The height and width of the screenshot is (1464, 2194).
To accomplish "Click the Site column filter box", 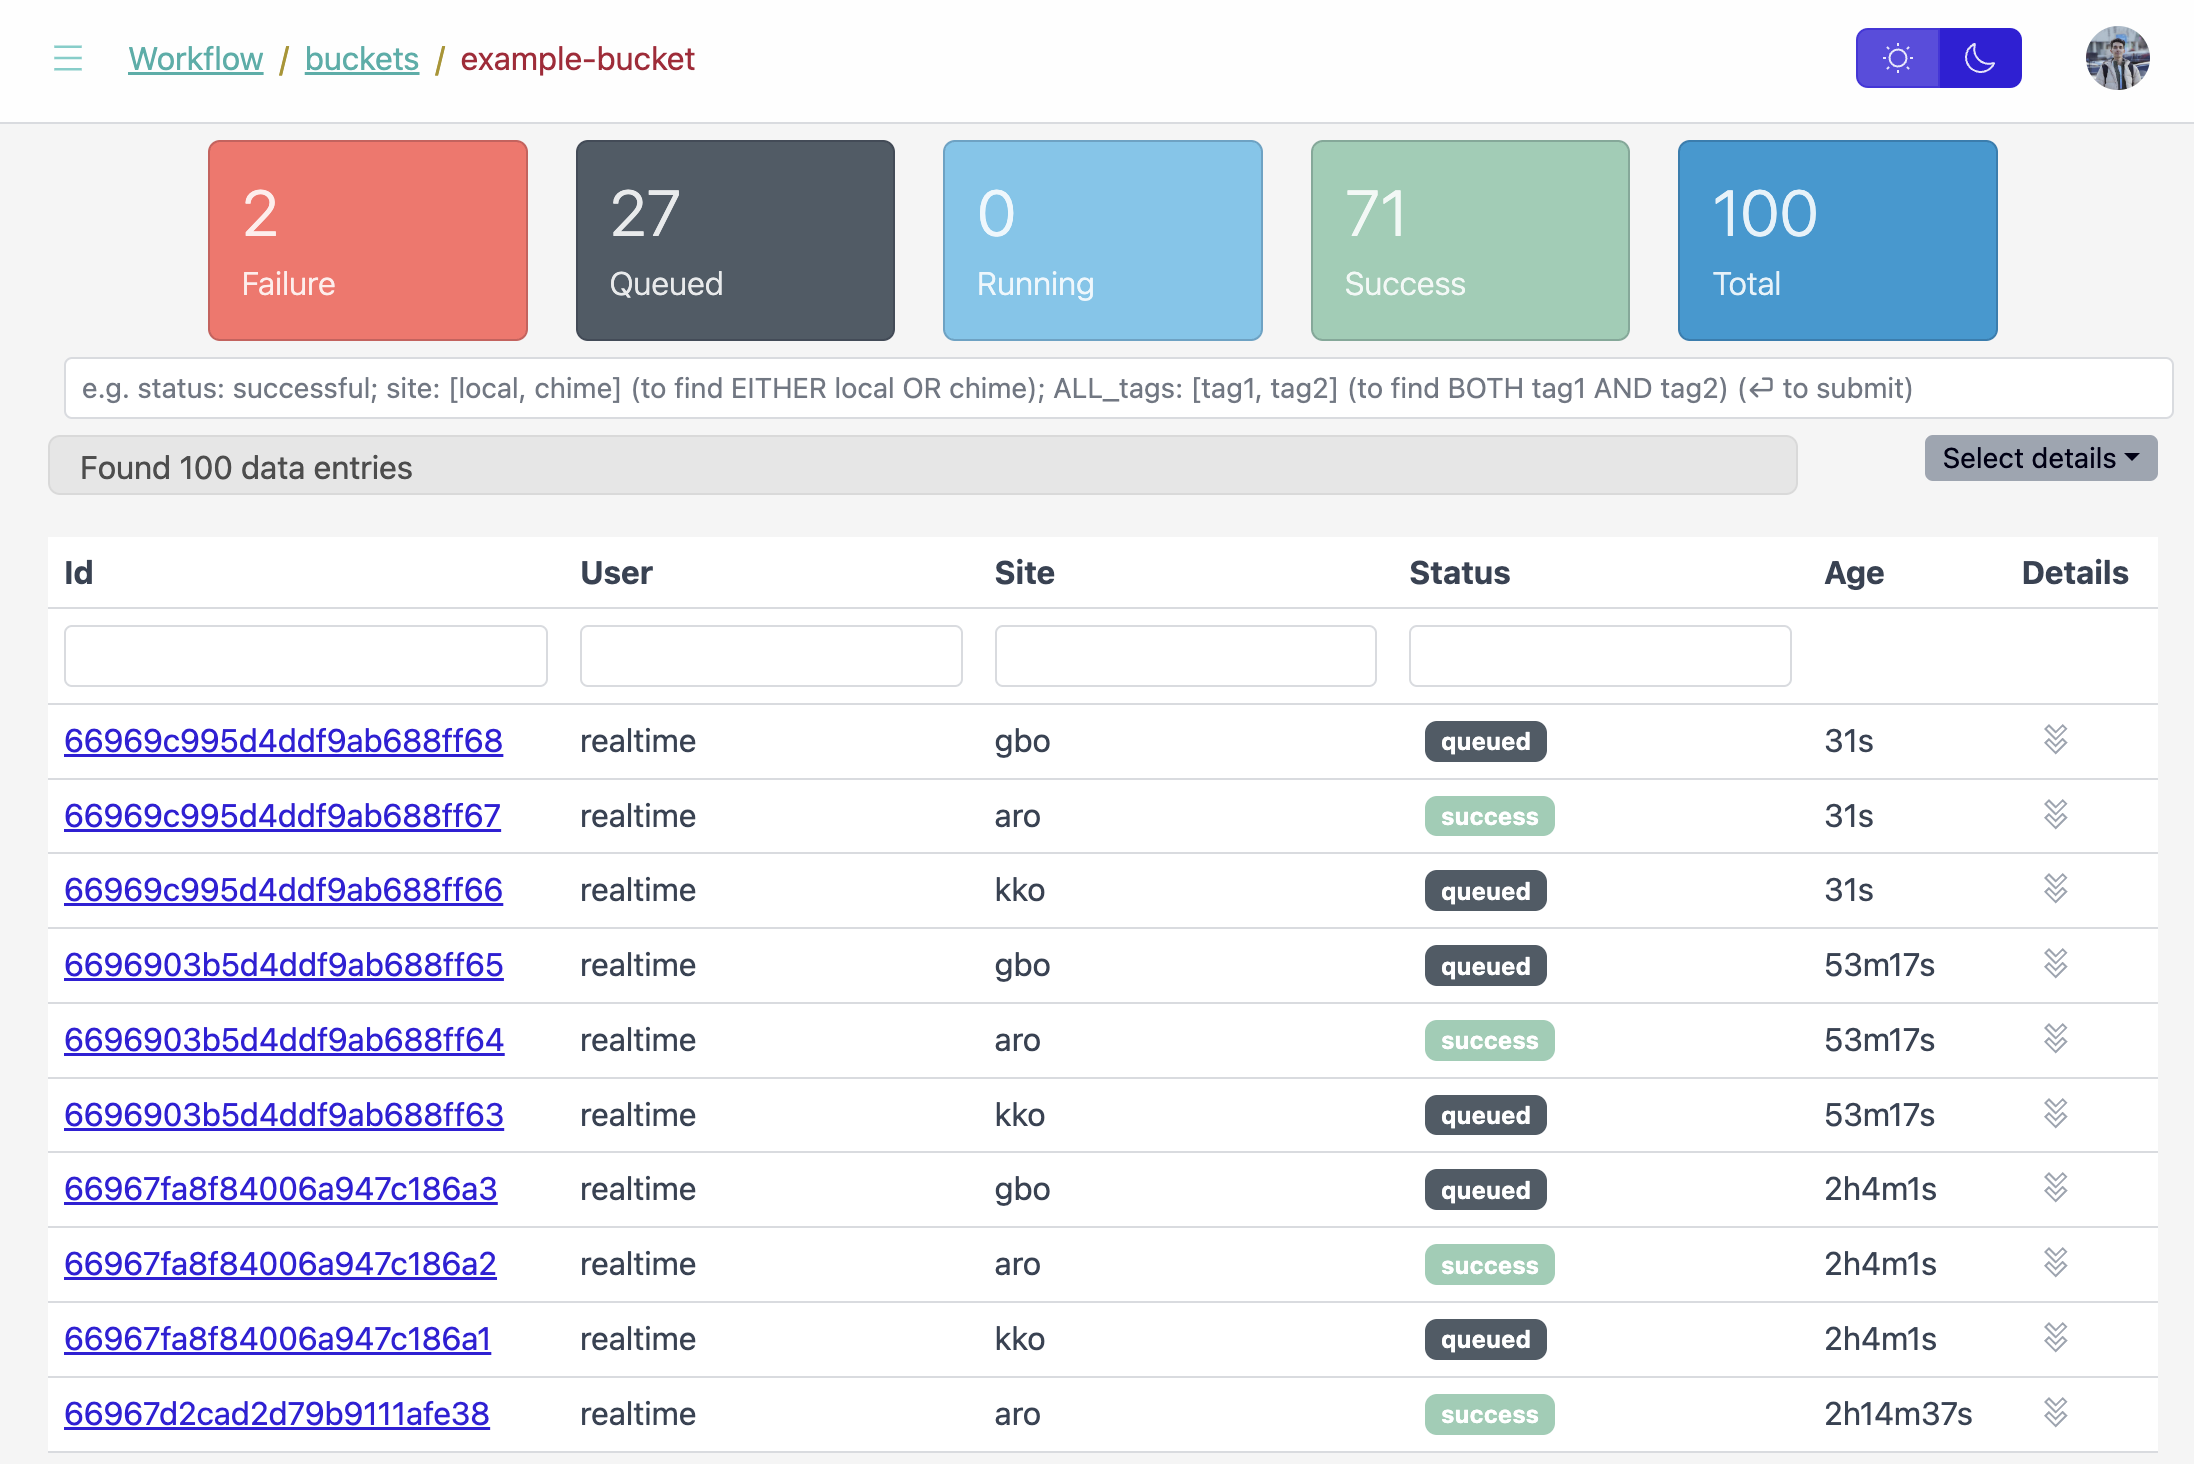I will pos(1186,656).
